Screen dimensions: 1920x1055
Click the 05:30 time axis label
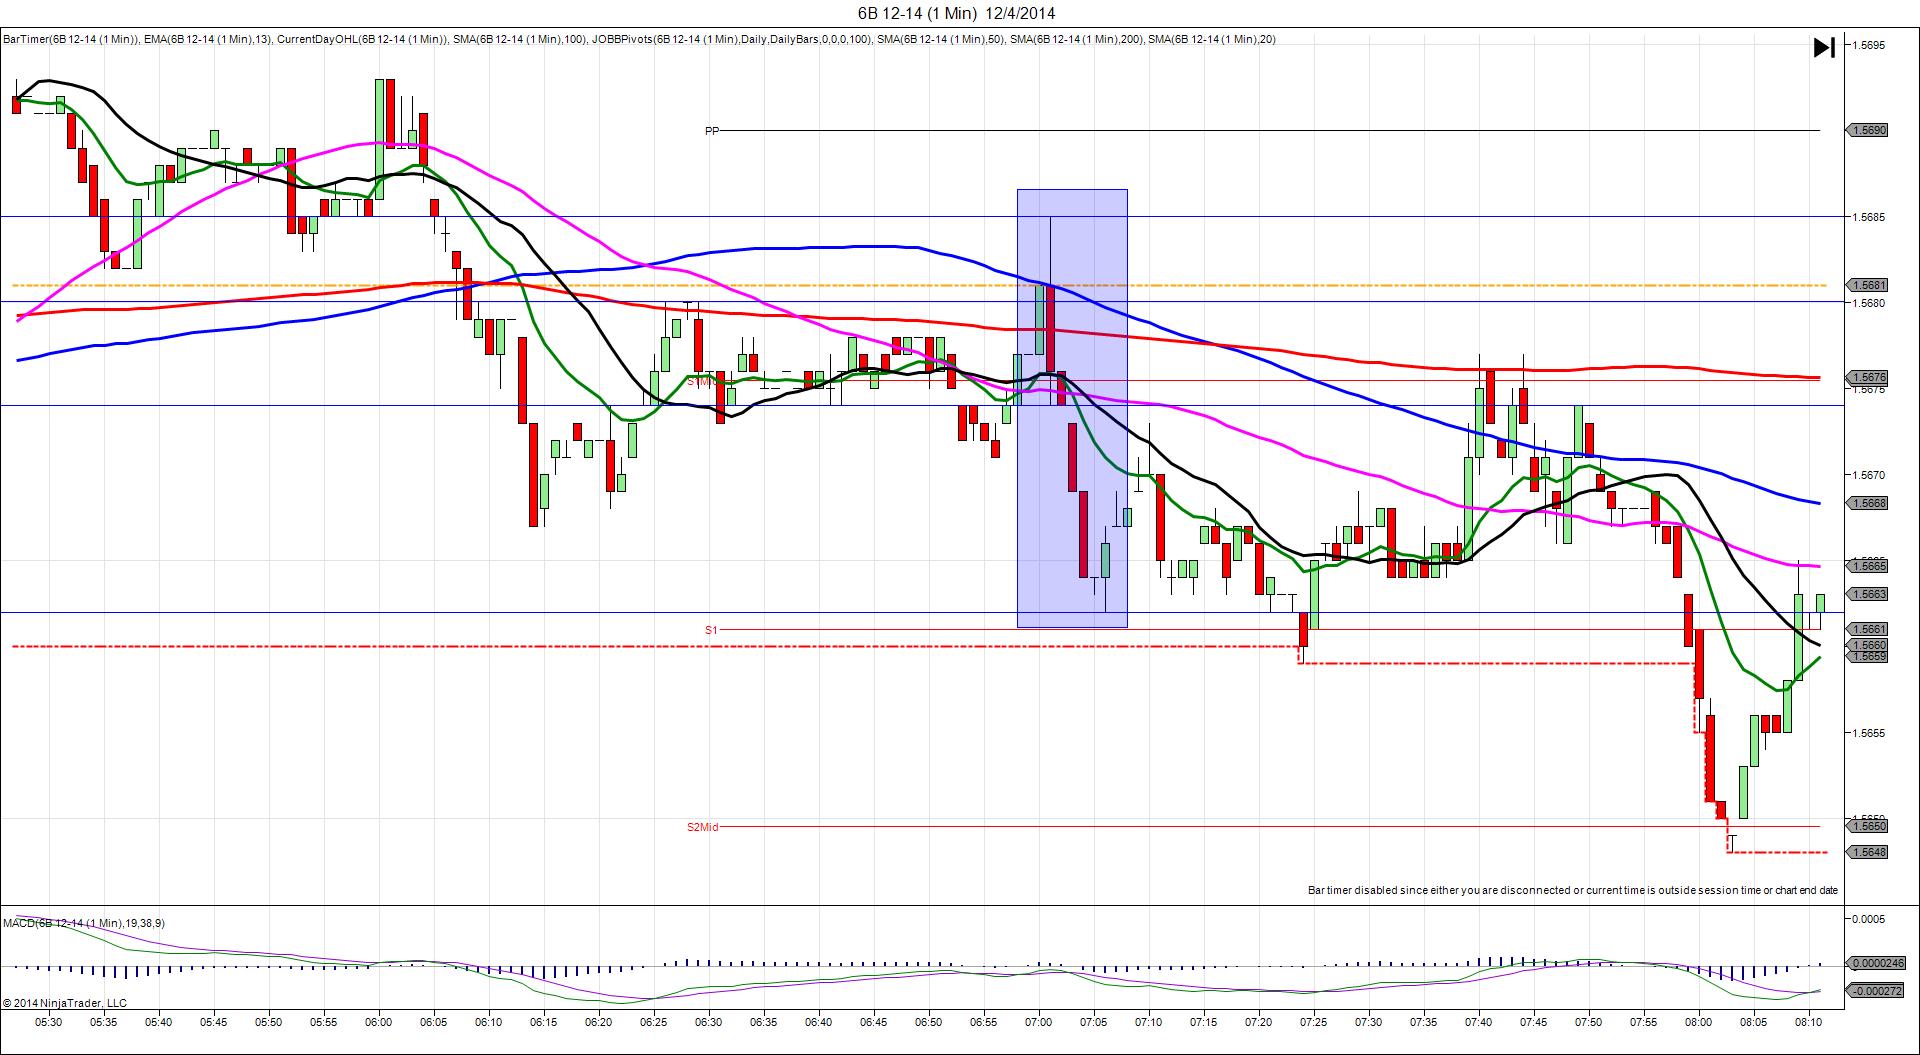(48, 1023)
